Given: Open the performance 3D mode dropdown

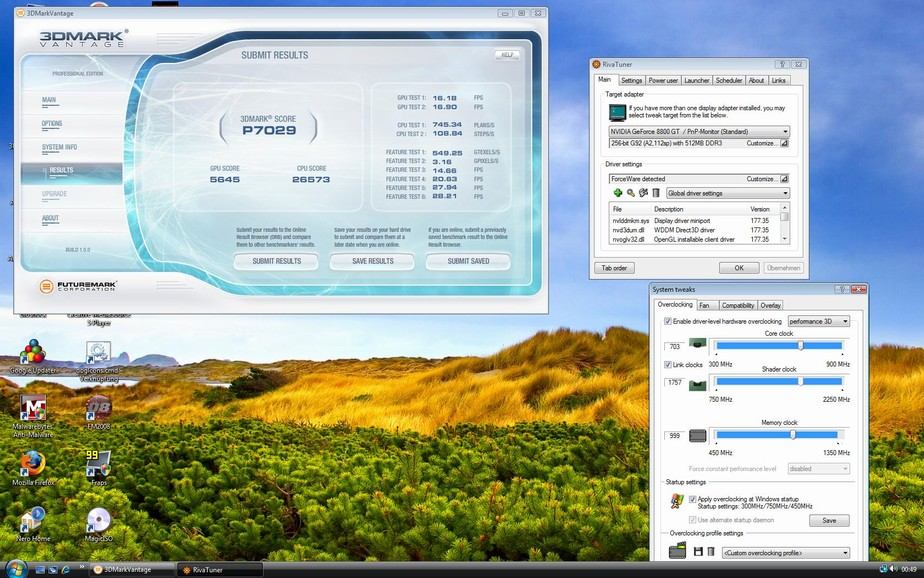Looking at the screenshot, I should tap(819, 321).
